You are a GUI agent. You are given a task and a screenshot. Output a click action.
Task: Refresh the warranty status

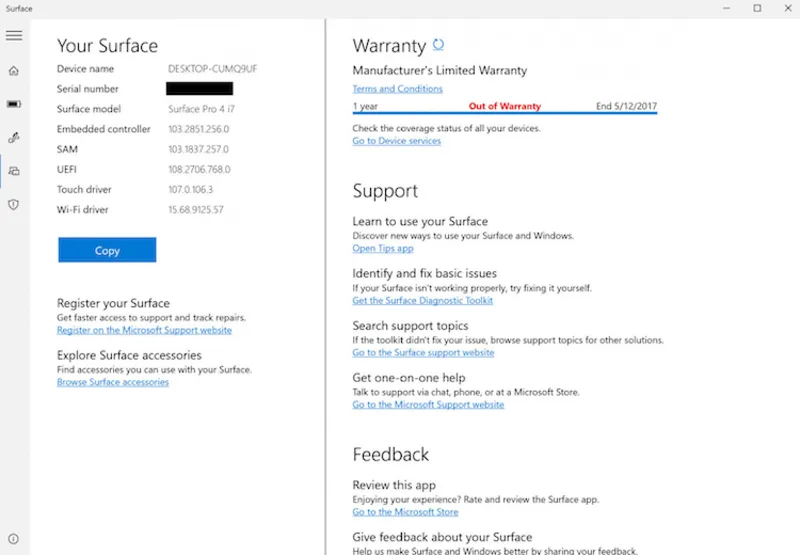tap(438, 45)
